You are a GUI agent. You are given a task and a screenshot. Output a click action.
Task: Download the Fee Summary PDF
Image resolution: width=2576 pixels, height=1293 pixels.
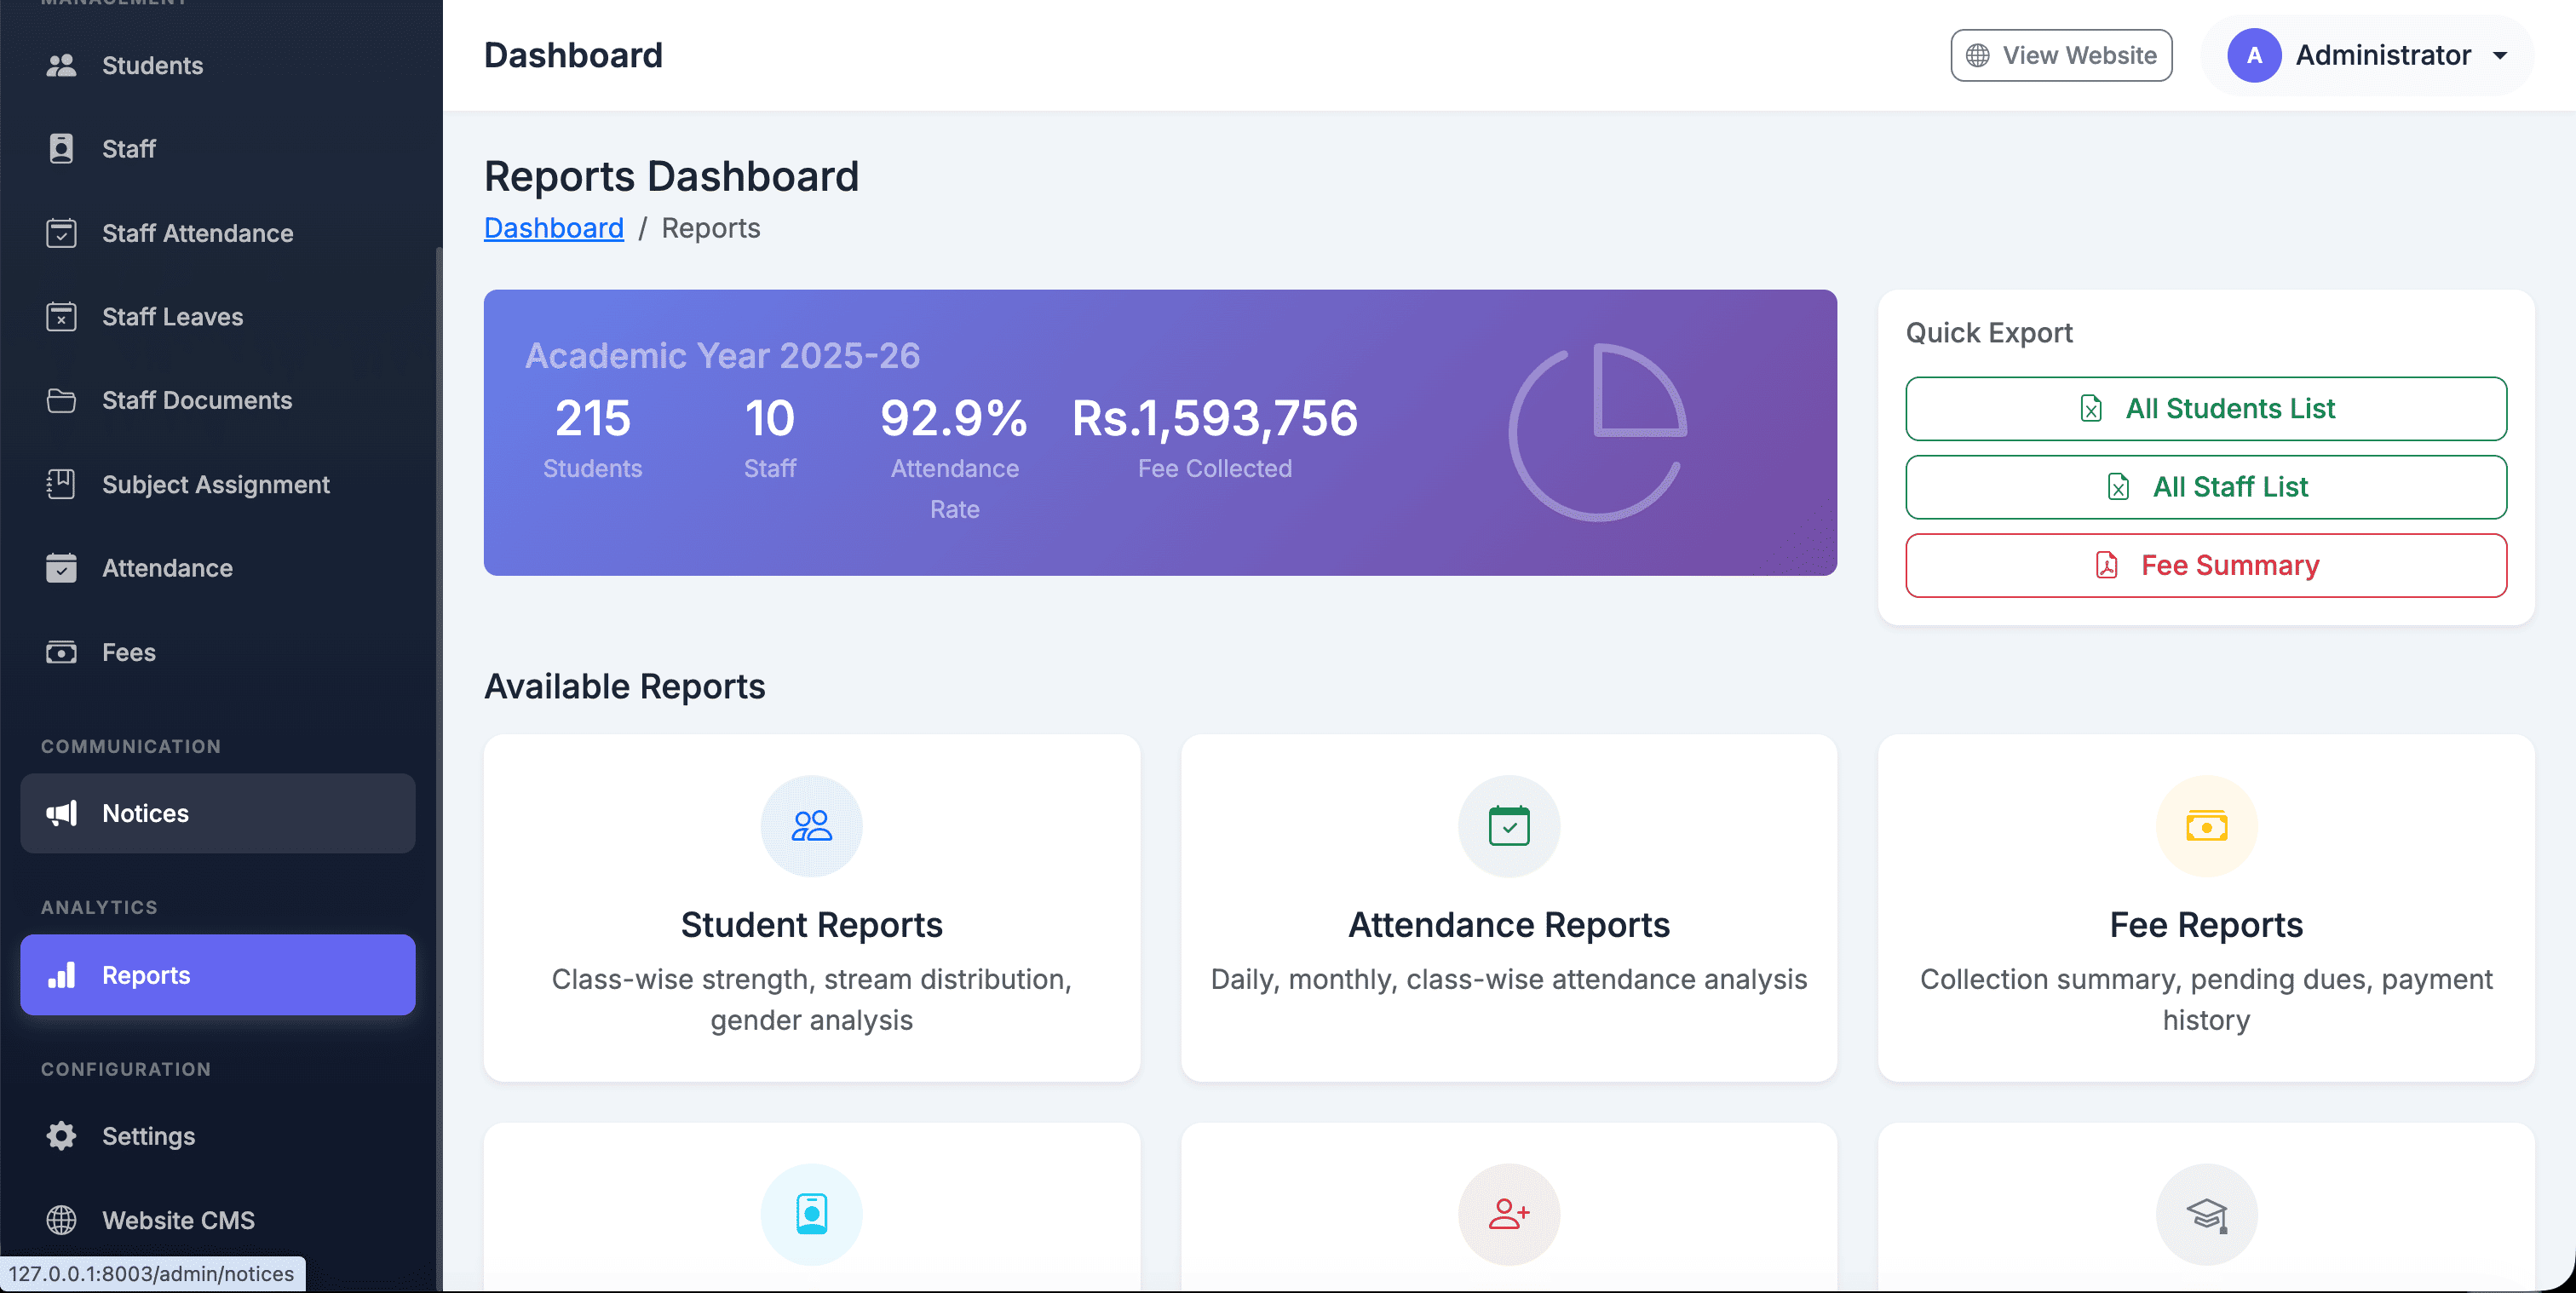[x=2205, y=565]
